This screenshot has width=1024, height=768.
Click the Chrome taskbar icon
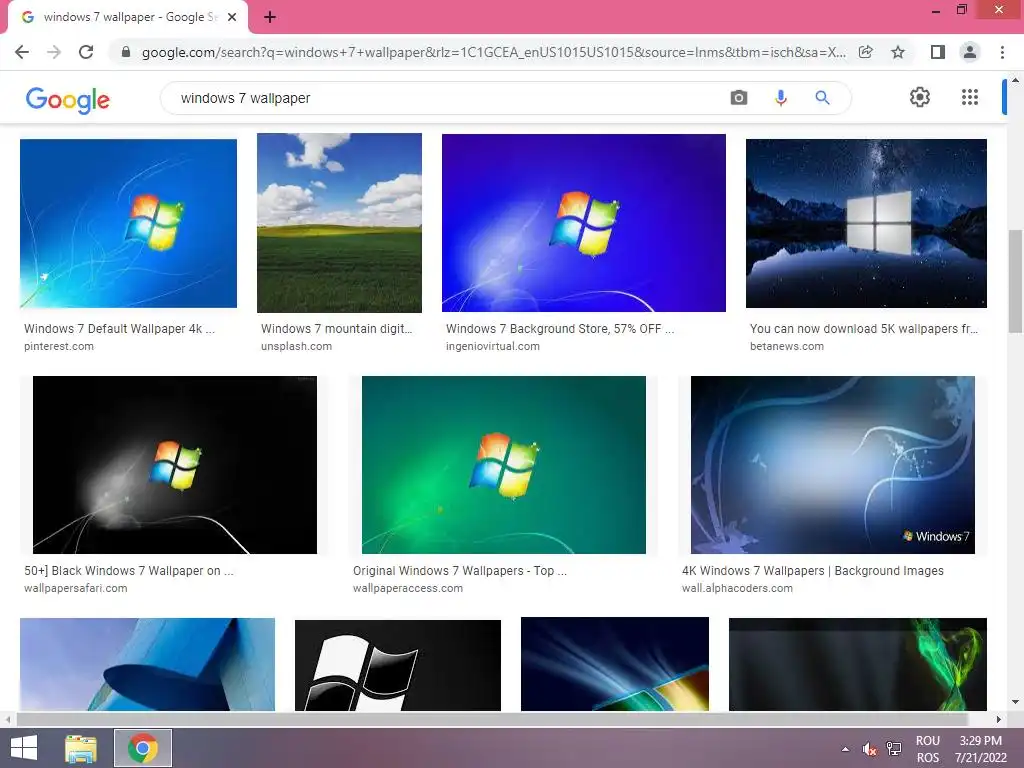(143, 748)
